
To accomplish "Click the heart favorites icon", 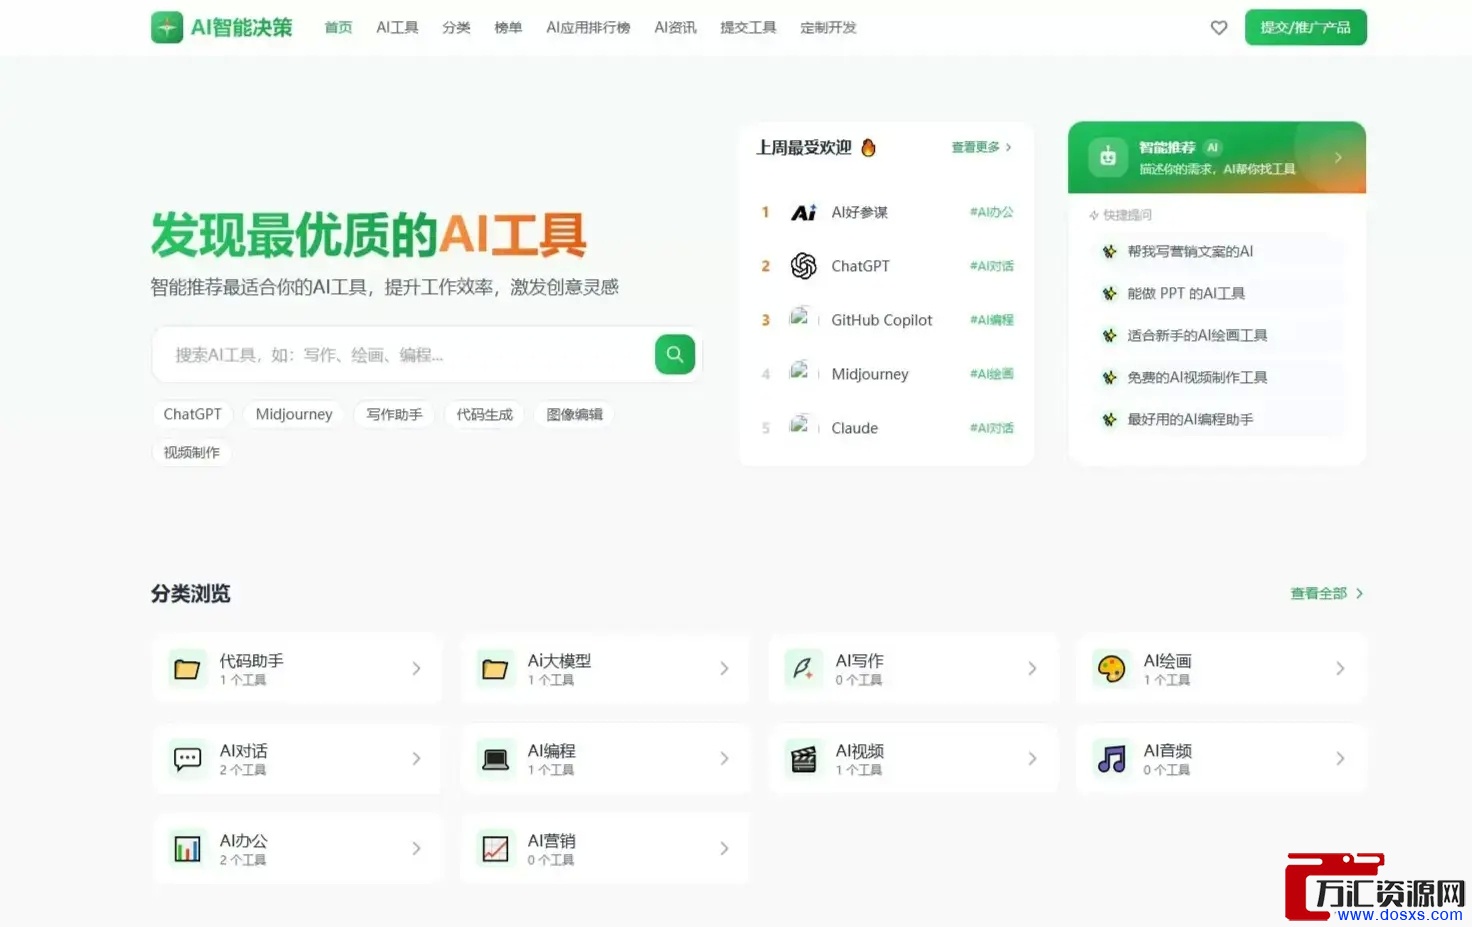I will (1219, 28).
